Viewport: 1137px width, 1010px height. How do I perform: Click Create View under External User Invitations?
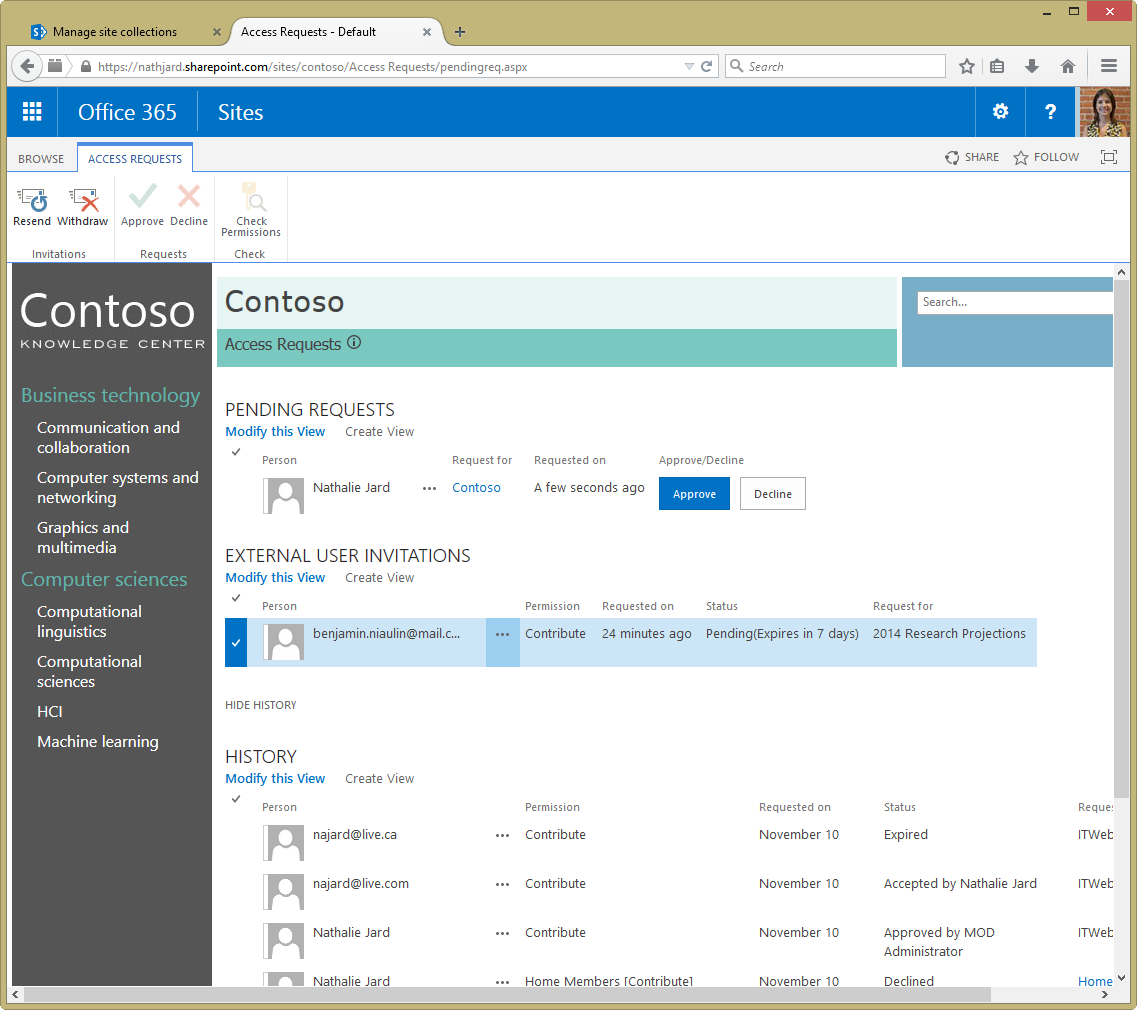(x=379, y=578)
